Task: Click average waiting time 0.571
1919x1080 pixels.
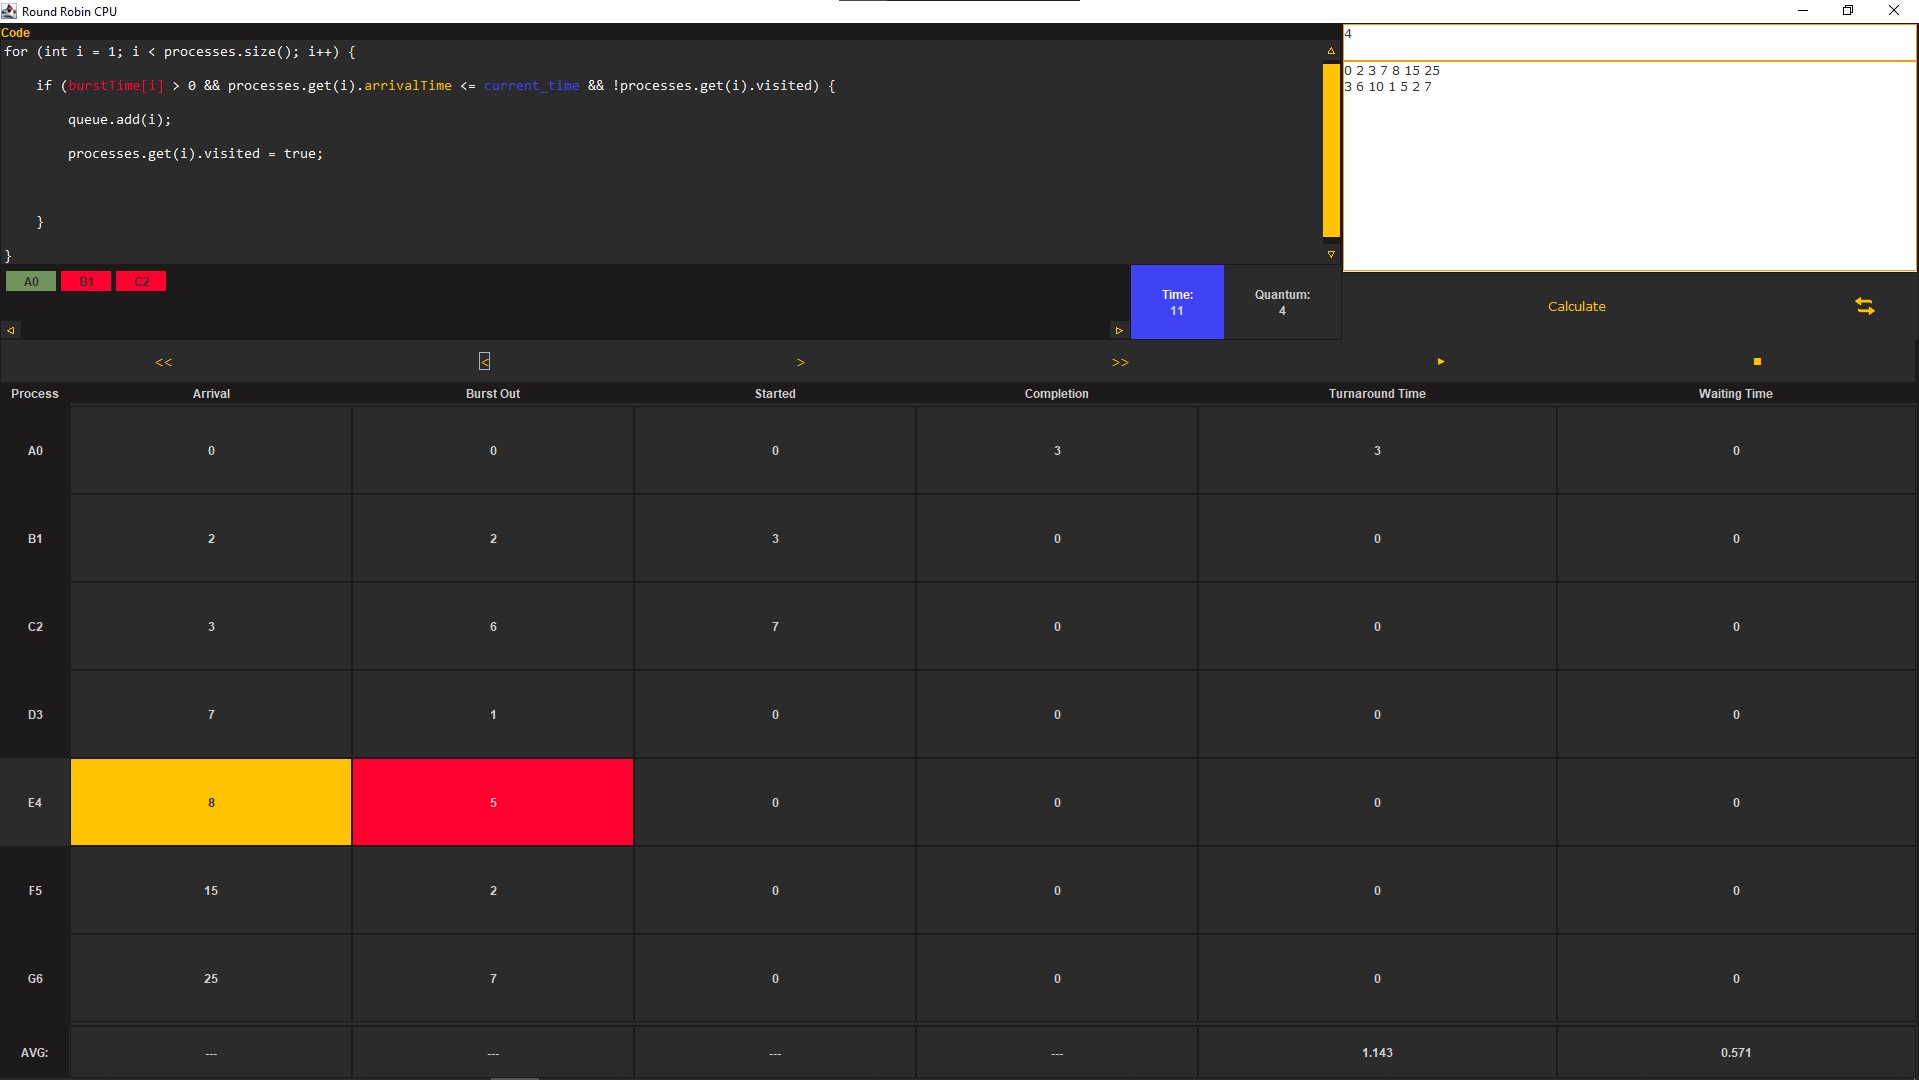Action: tap(1736, 1053)
